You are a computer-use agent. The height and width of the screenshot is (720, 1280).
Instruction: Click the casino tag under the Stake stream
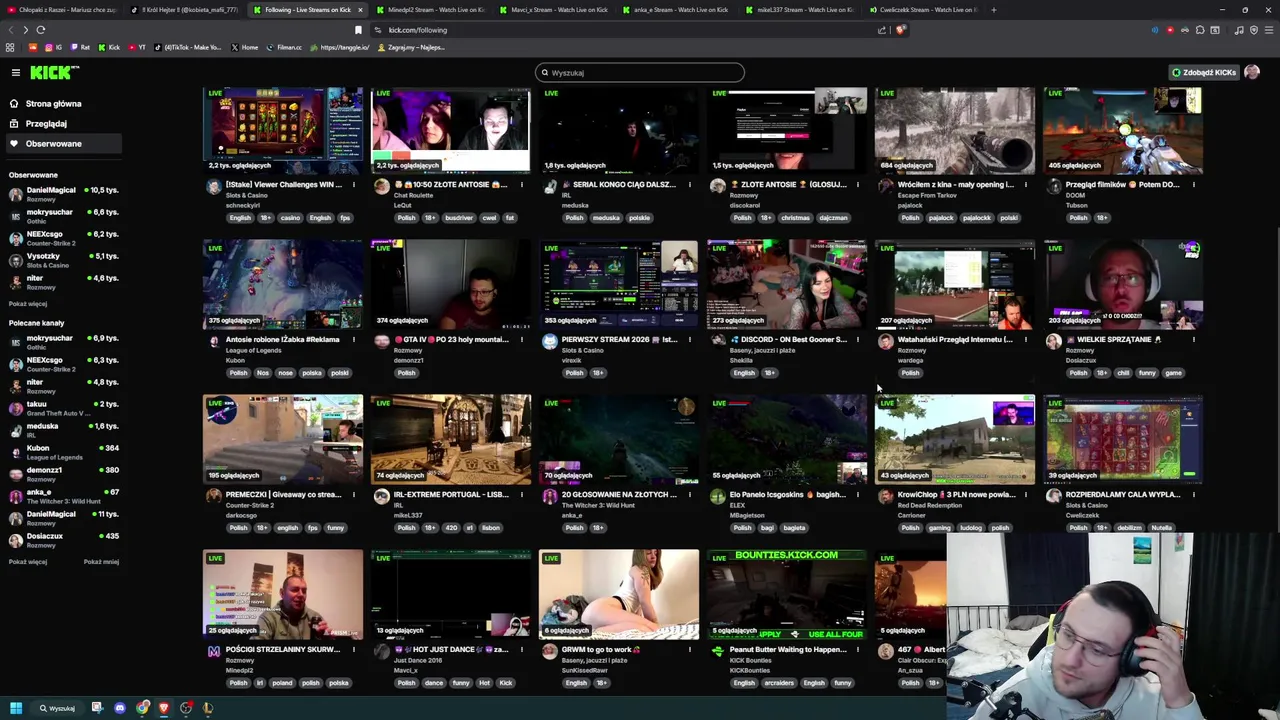coord(290,217)
